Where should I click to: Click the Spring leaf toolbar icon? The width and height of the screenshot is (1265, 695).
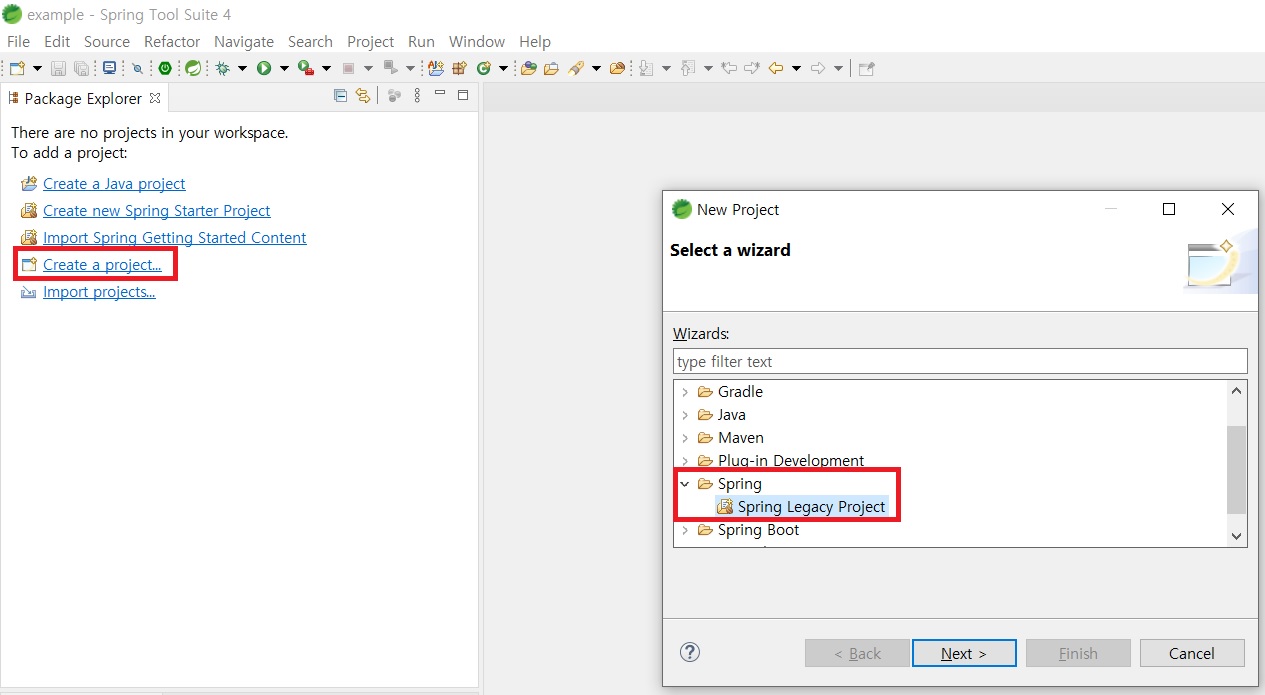pyautogui.click(x=193, y=68)
